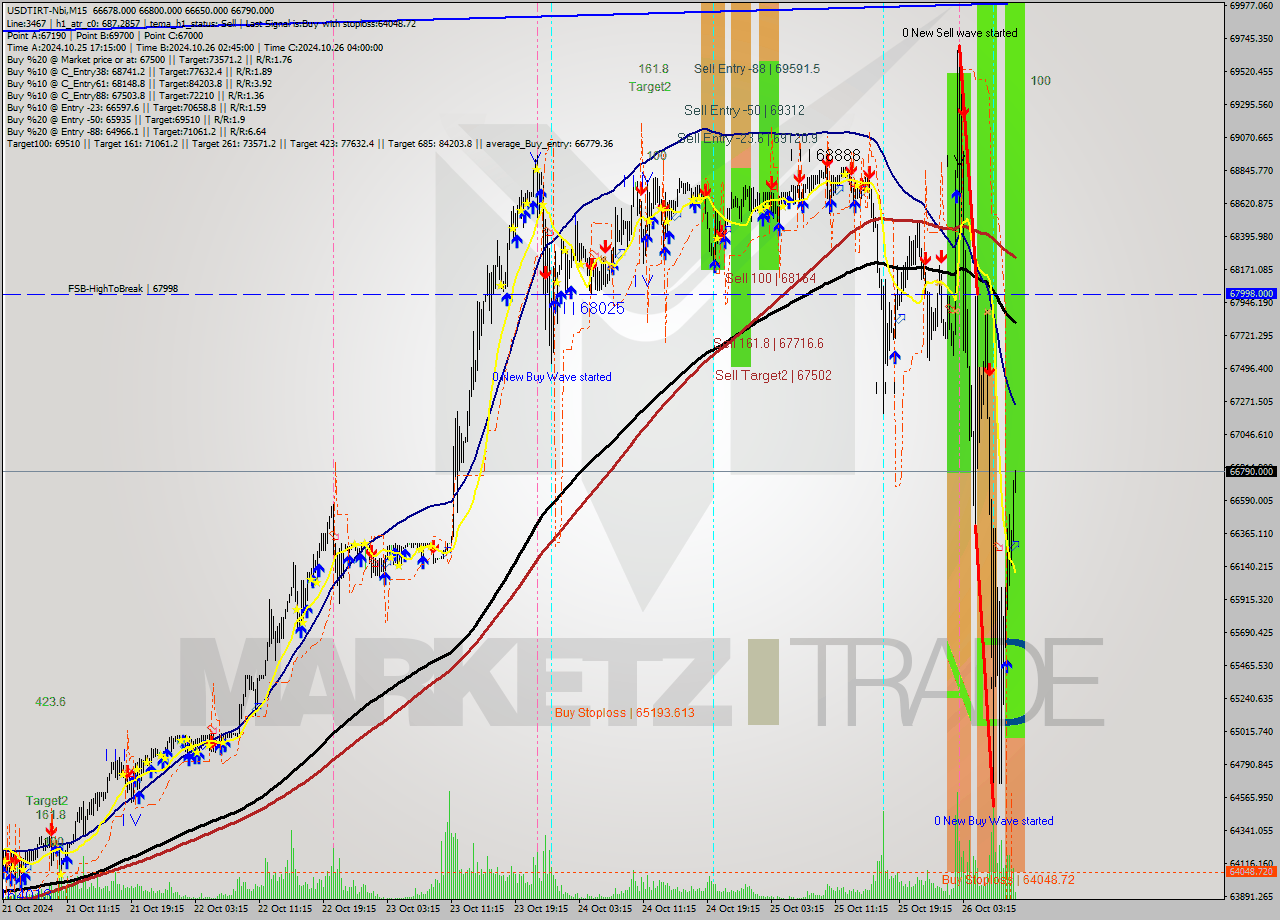Screen dimensions: 1280x920
Task: Select the 68845.770 price axis label
Action: pos(1251,170)
